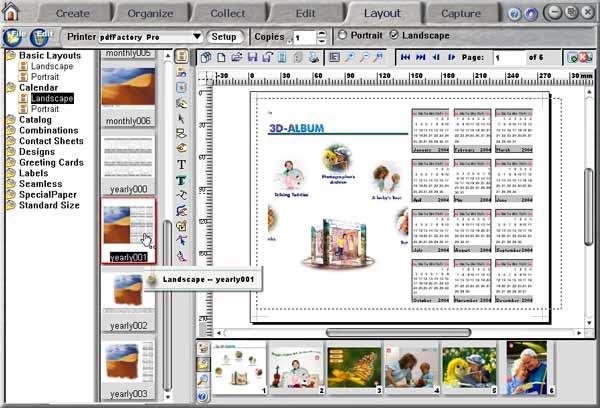This screenshot has height=408, width=600.
Task: Click the open folder icon in toolbar
Action: [x=237, y=58]
